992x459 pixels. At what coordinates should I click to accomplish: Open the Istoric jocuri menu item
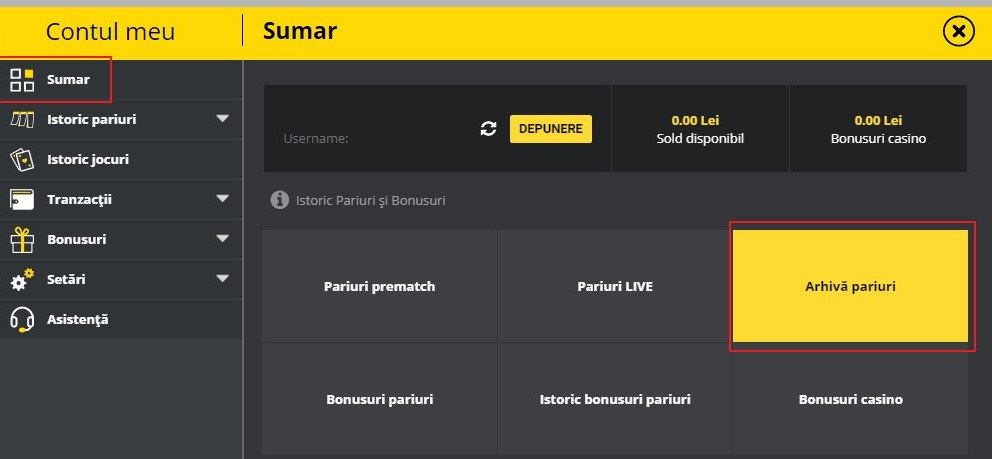88,159
